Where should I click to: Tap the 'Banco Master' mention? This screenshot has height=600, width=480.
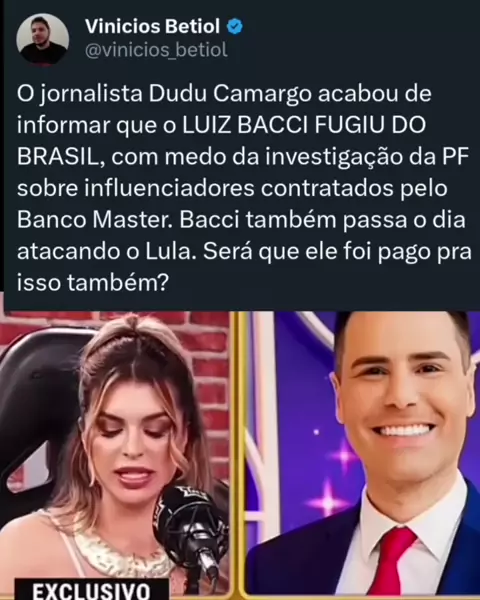(94, 220)
